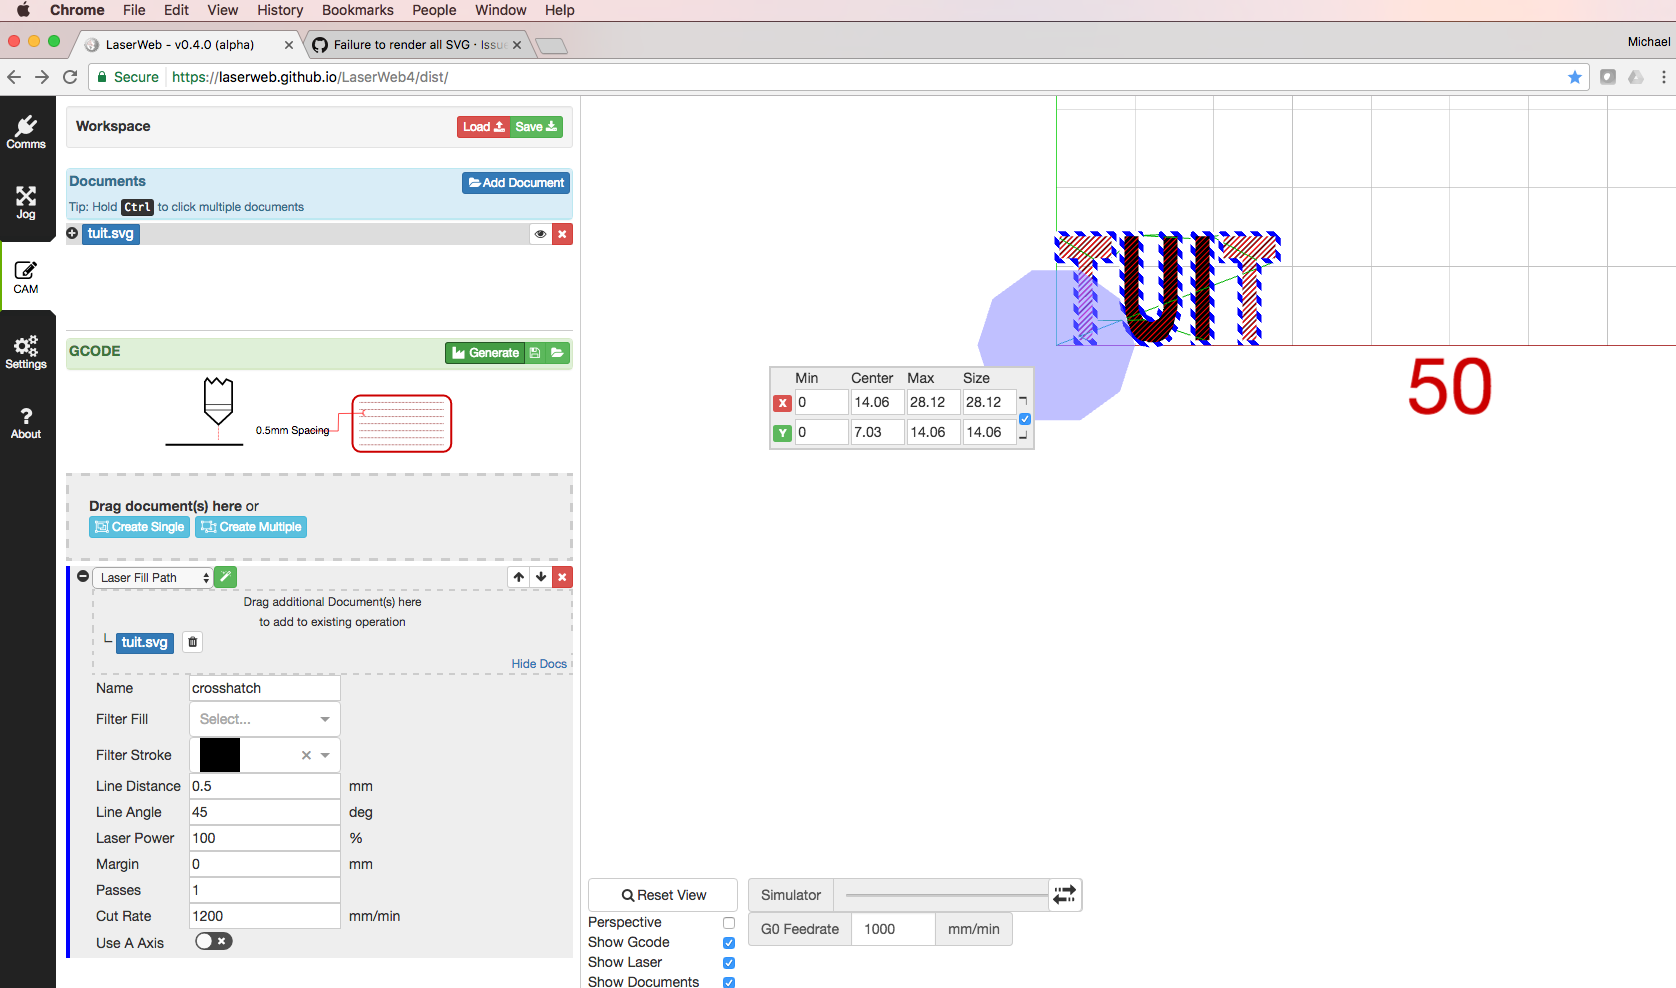Open the About sidebar panel
Viewport: 1676px width, 988px height.
tap(26, 422)
